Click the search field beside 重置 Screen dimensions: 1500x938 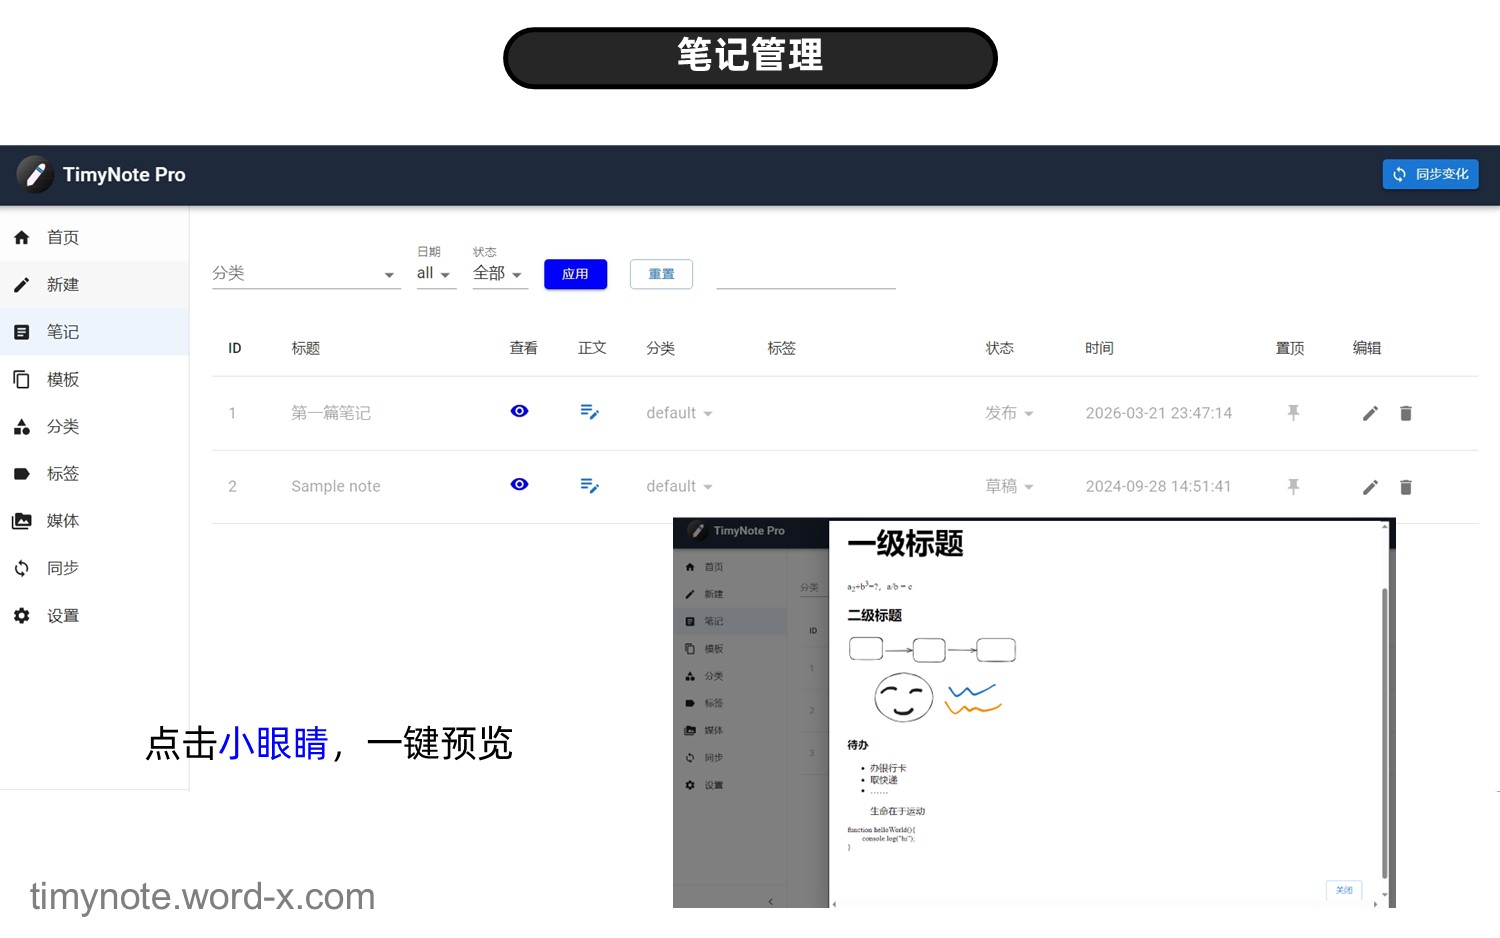pyautogui.click(x=805, y=274)
